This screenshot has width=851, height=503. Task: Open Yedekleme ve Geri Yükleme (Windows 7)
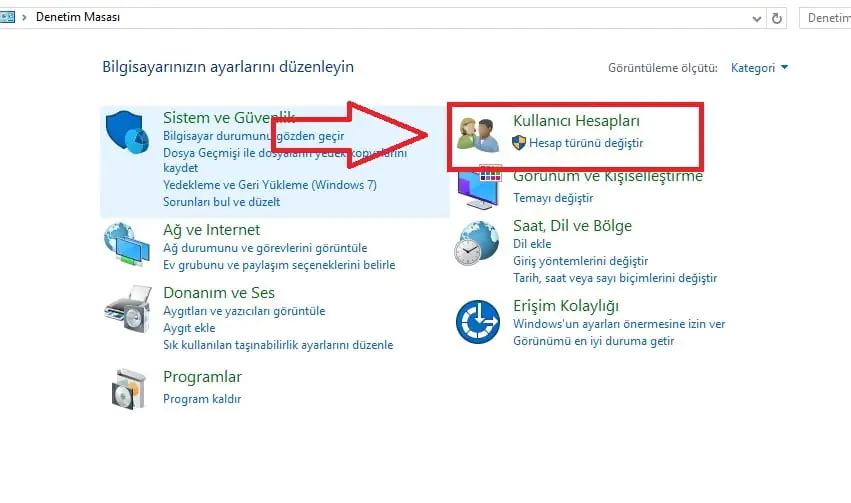[270, 185]
